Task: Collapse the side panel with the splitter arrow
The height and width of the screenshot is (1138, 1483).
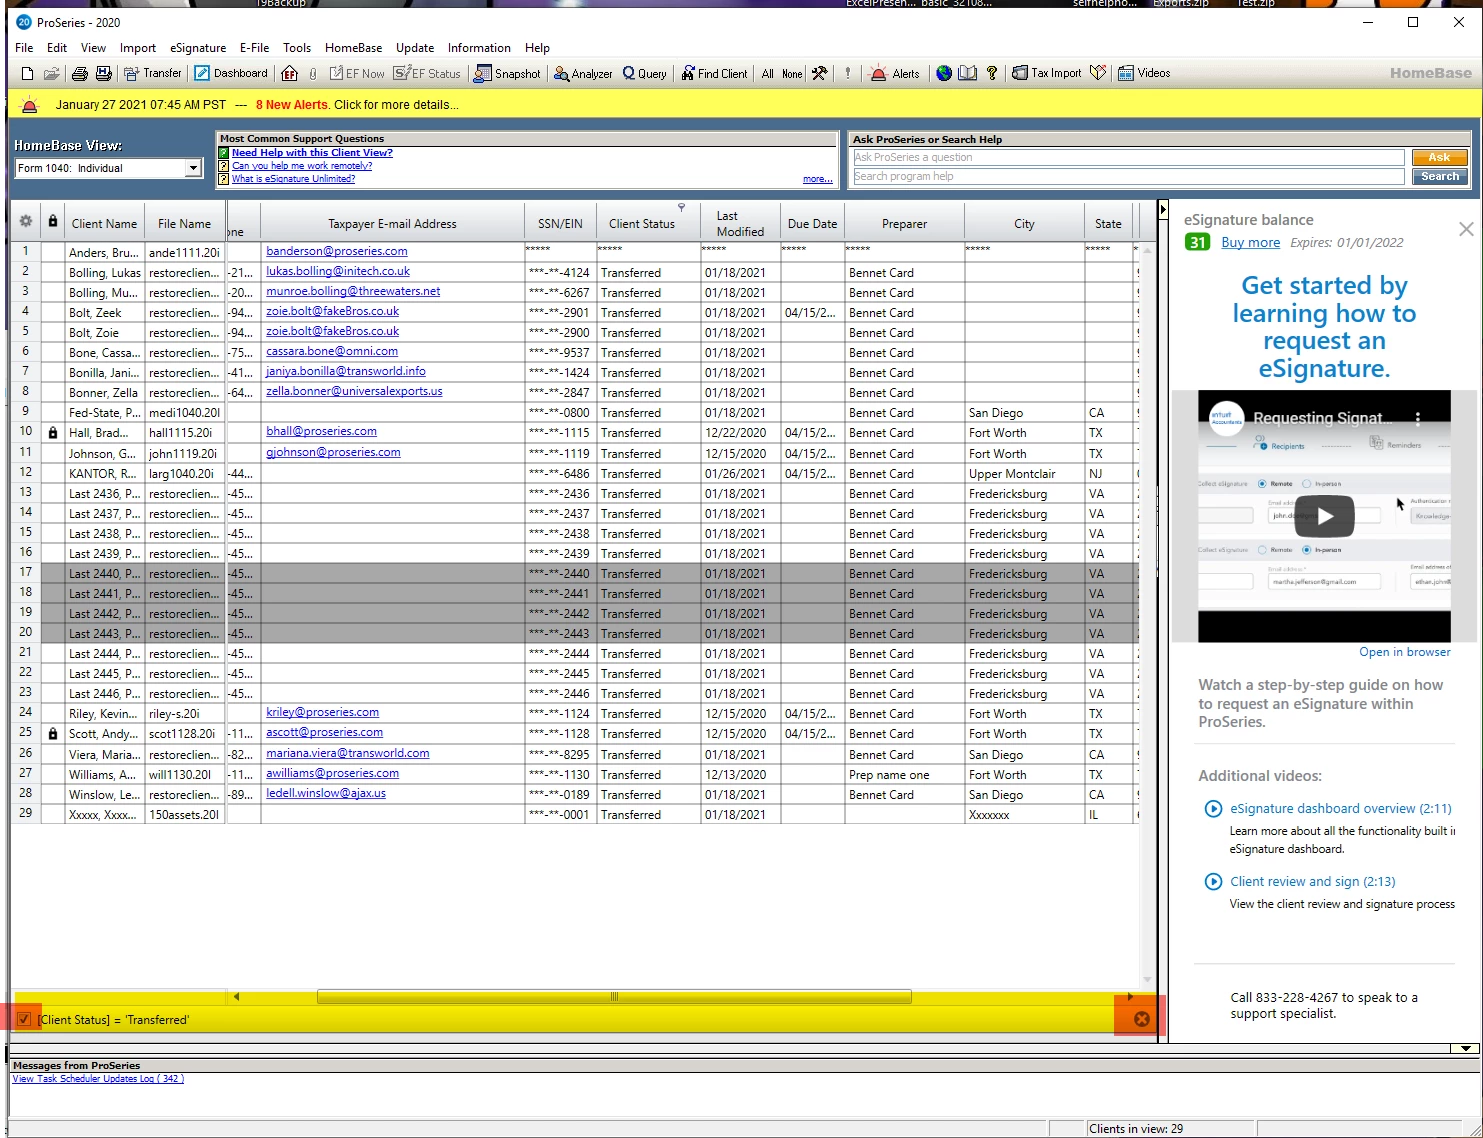Action: point(1163,210)
